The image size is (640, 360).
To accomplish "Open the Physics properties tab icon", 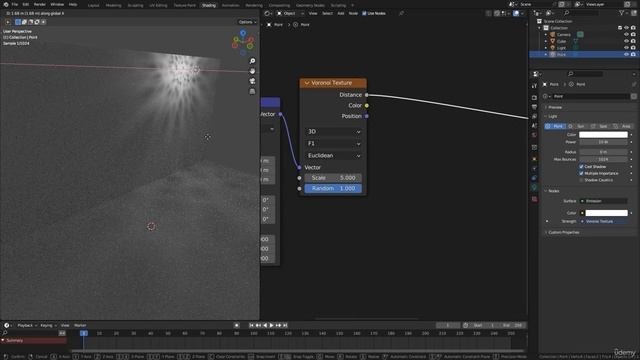I will click(x=534, y=169).
